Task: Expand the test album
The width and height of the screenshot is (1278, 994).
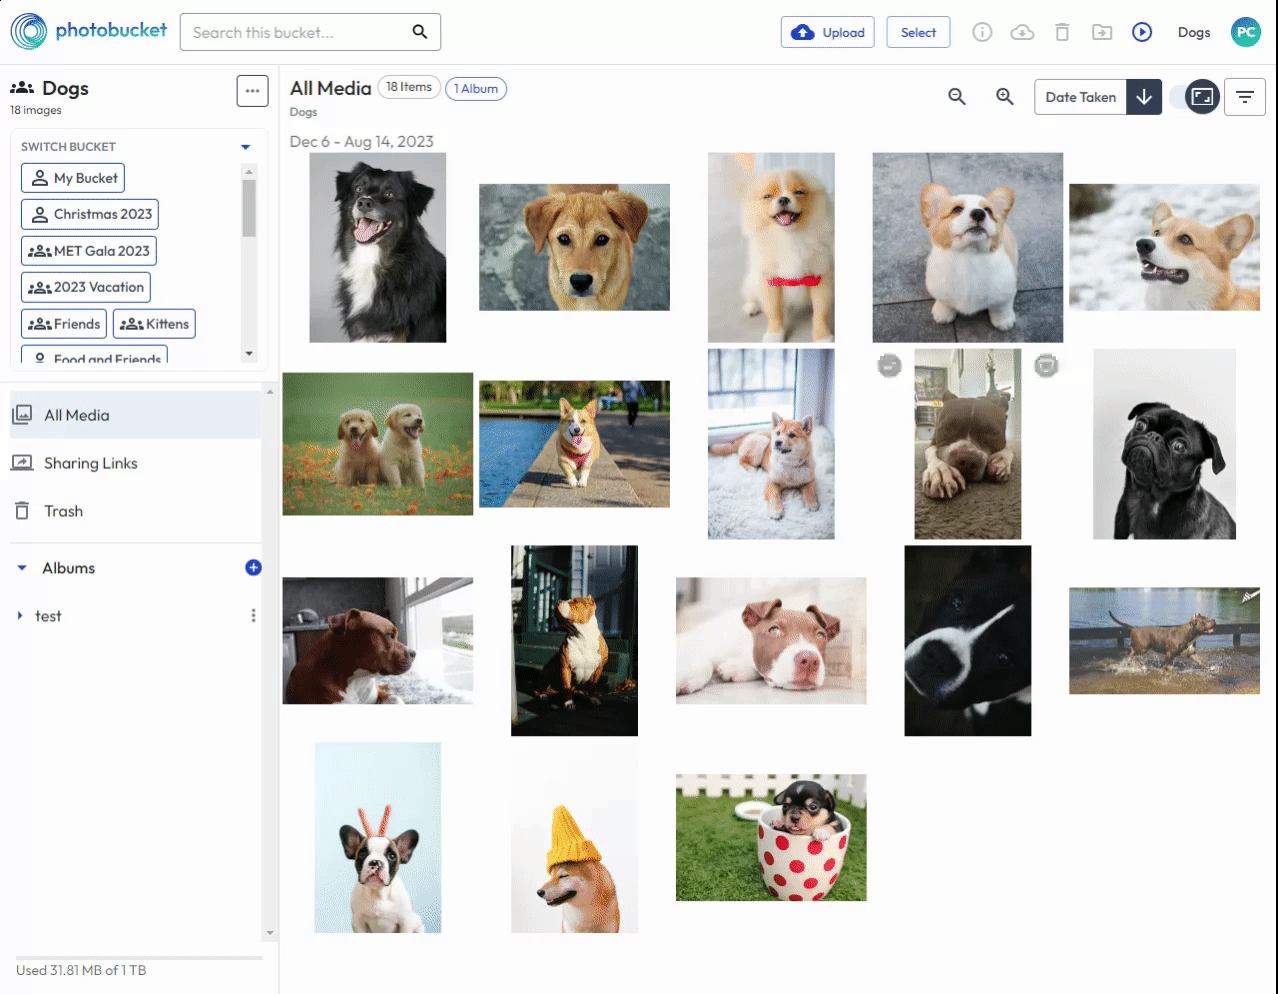Action: (20, 616)
